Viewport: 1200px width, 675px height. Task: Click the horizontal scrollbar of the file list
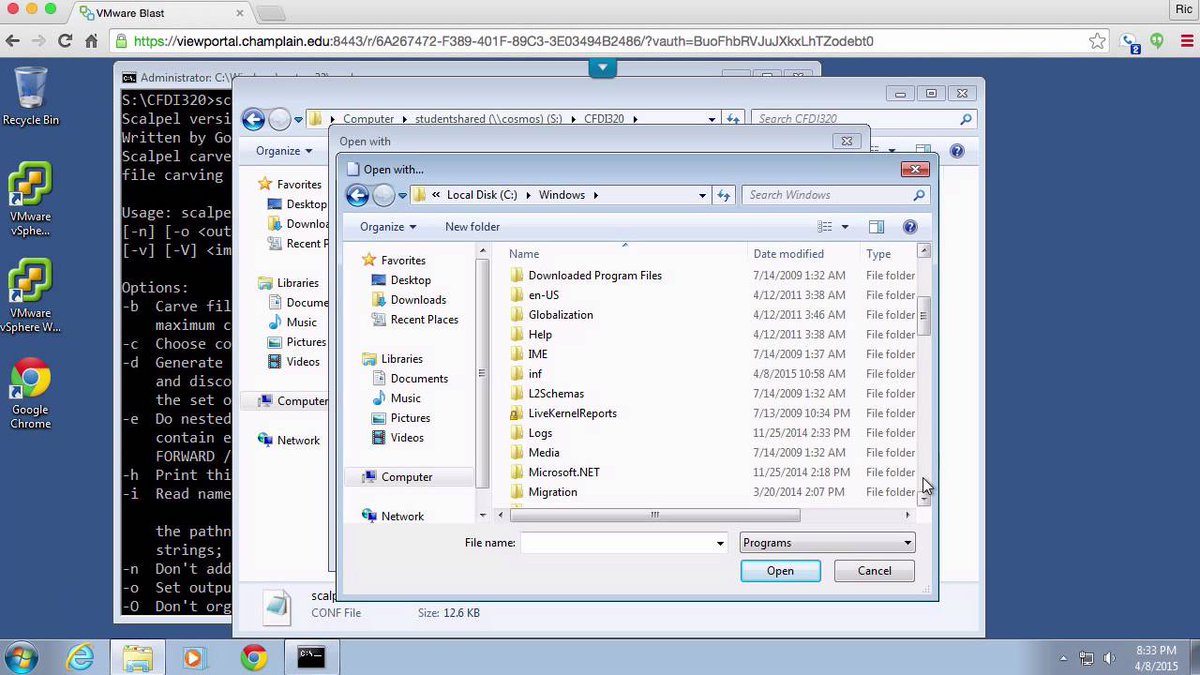655,515
